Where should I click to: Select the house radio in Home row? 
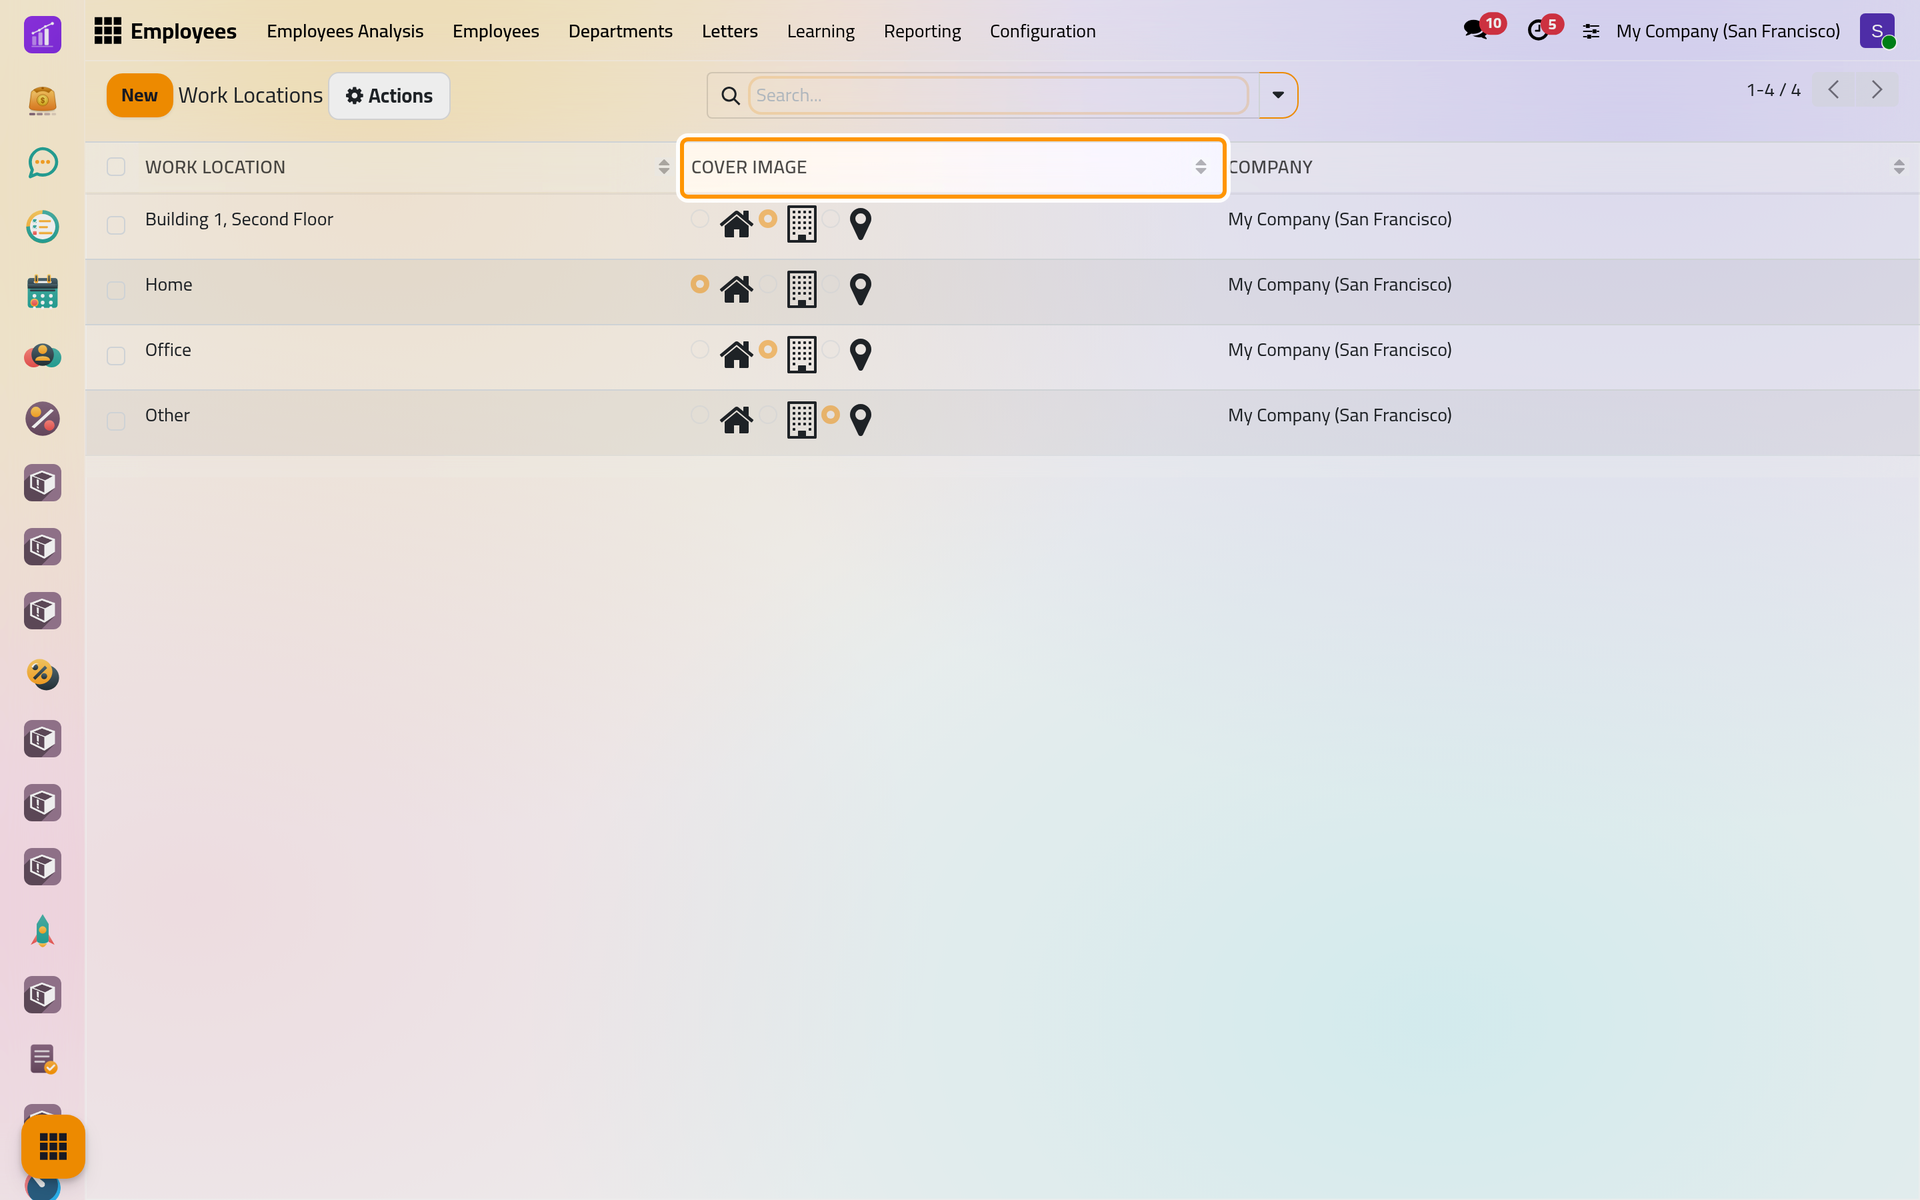click(x=700, y=284)
